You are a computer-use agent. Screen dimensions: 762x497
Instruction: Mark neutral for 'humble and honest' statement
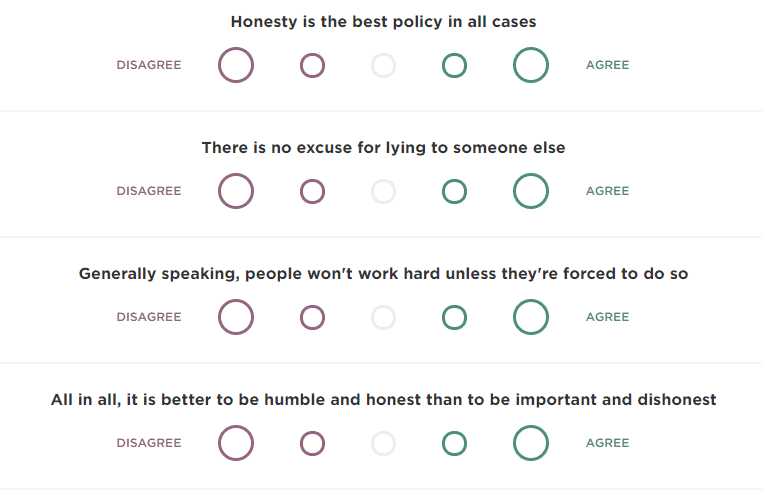pyautogui.click(x=383, y=443)
